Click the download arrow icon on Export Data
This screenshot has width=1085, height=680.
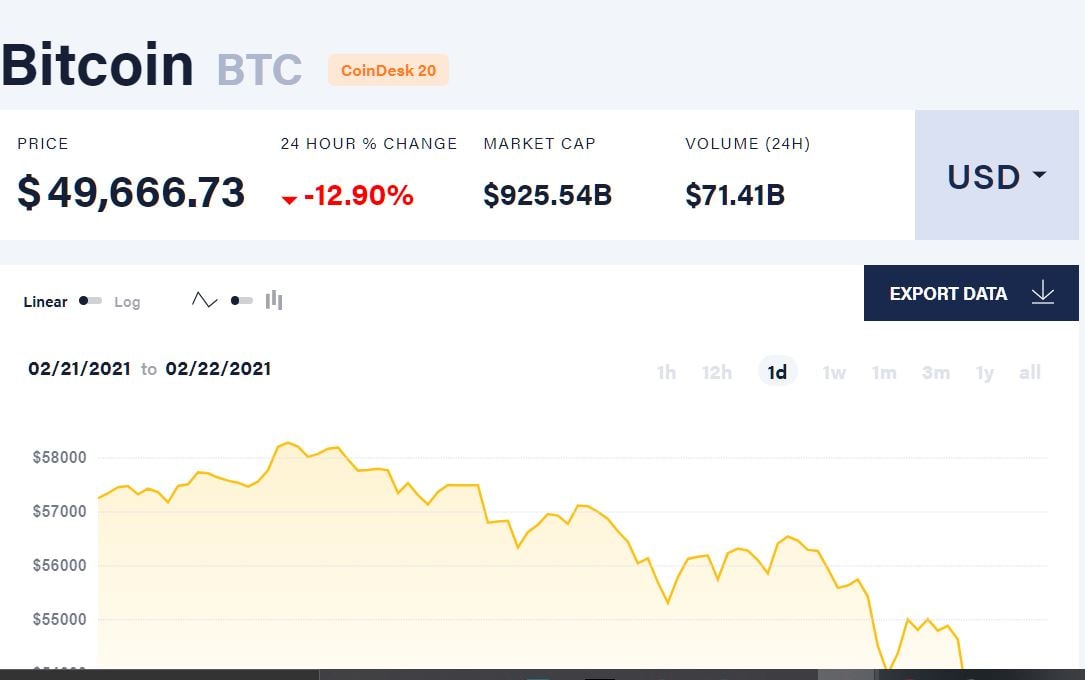click(1043, 293)
